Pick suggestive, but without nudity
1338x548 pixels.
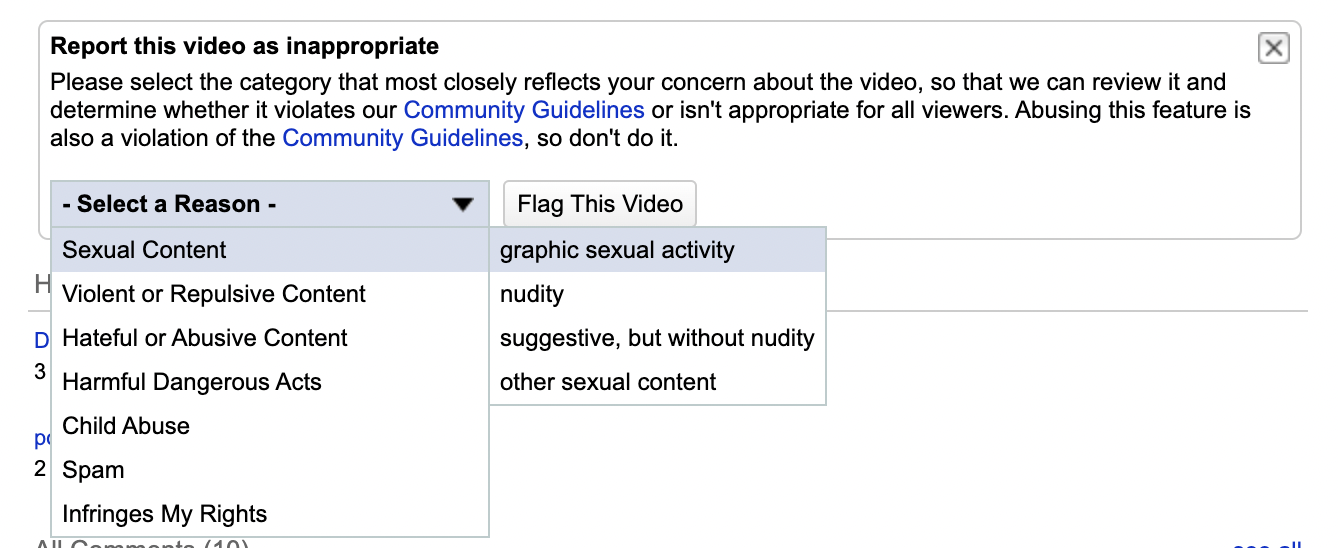pyautogui.click(x=657, y=338)
